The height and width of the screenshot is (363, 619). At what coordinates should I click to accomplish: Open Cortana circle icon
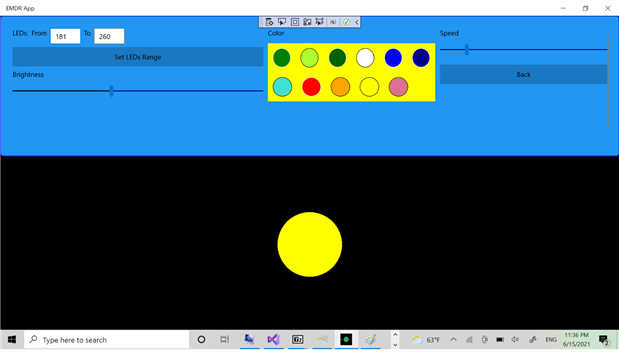click(x=201, y=339)
